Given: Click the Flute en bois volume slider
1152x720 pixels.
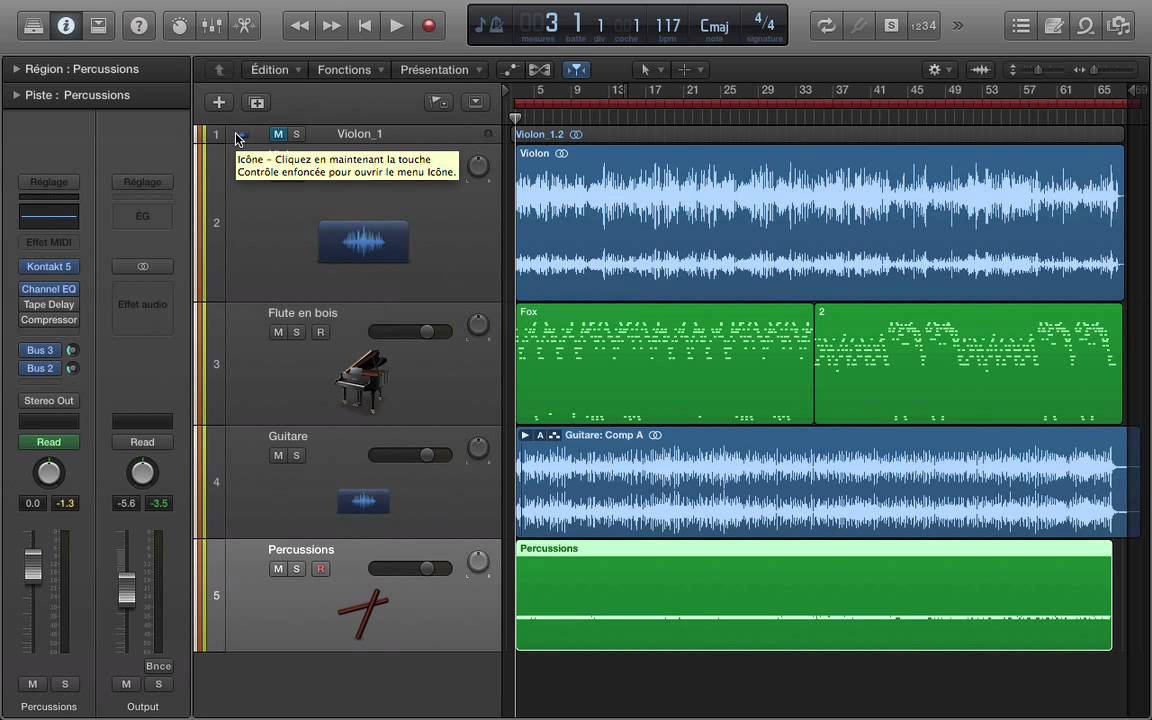Looking at the screenshot, I should point(410,332).
